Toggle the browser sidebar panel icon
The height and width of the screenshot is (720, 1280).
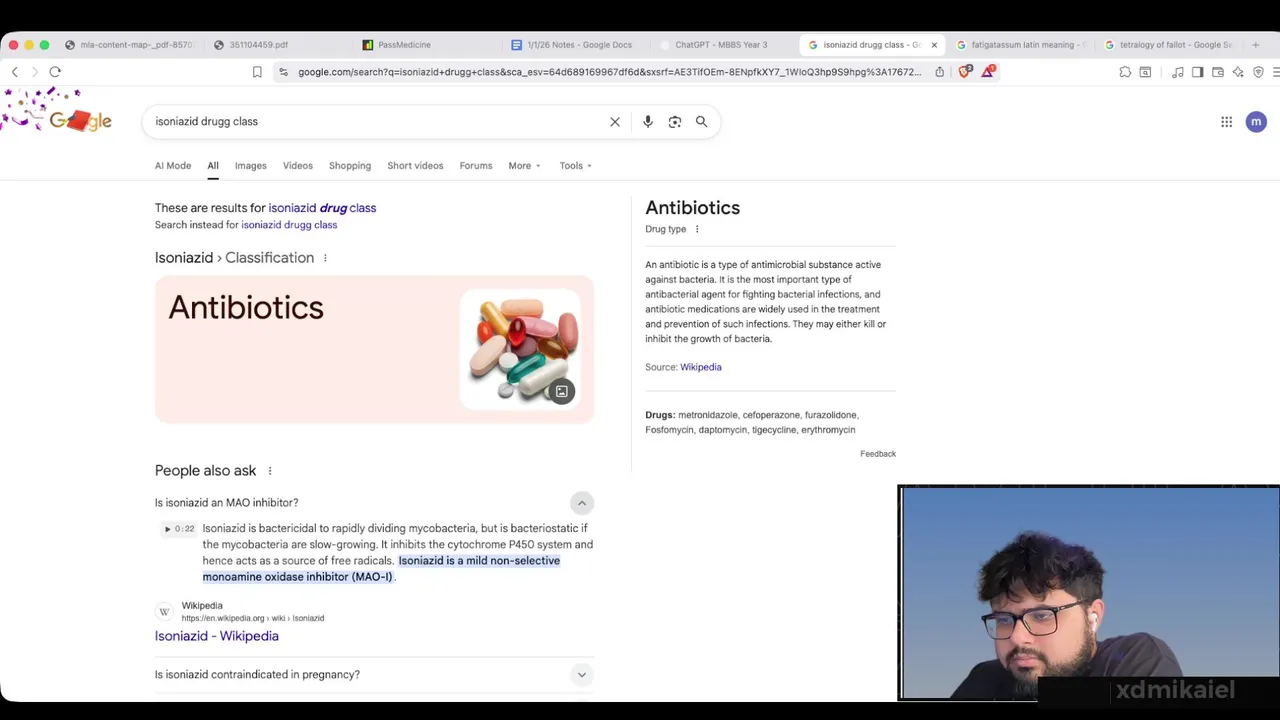[x=1197, y=72]
